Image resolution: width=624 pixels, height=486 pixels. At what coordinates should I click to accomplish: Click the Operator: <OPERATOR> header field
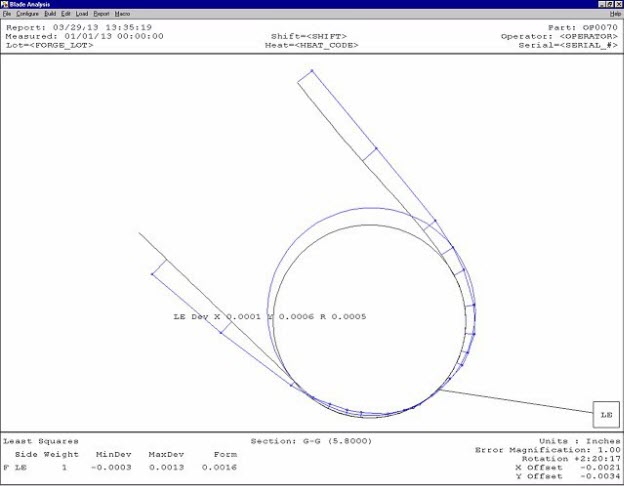click(x=560, y=36)
